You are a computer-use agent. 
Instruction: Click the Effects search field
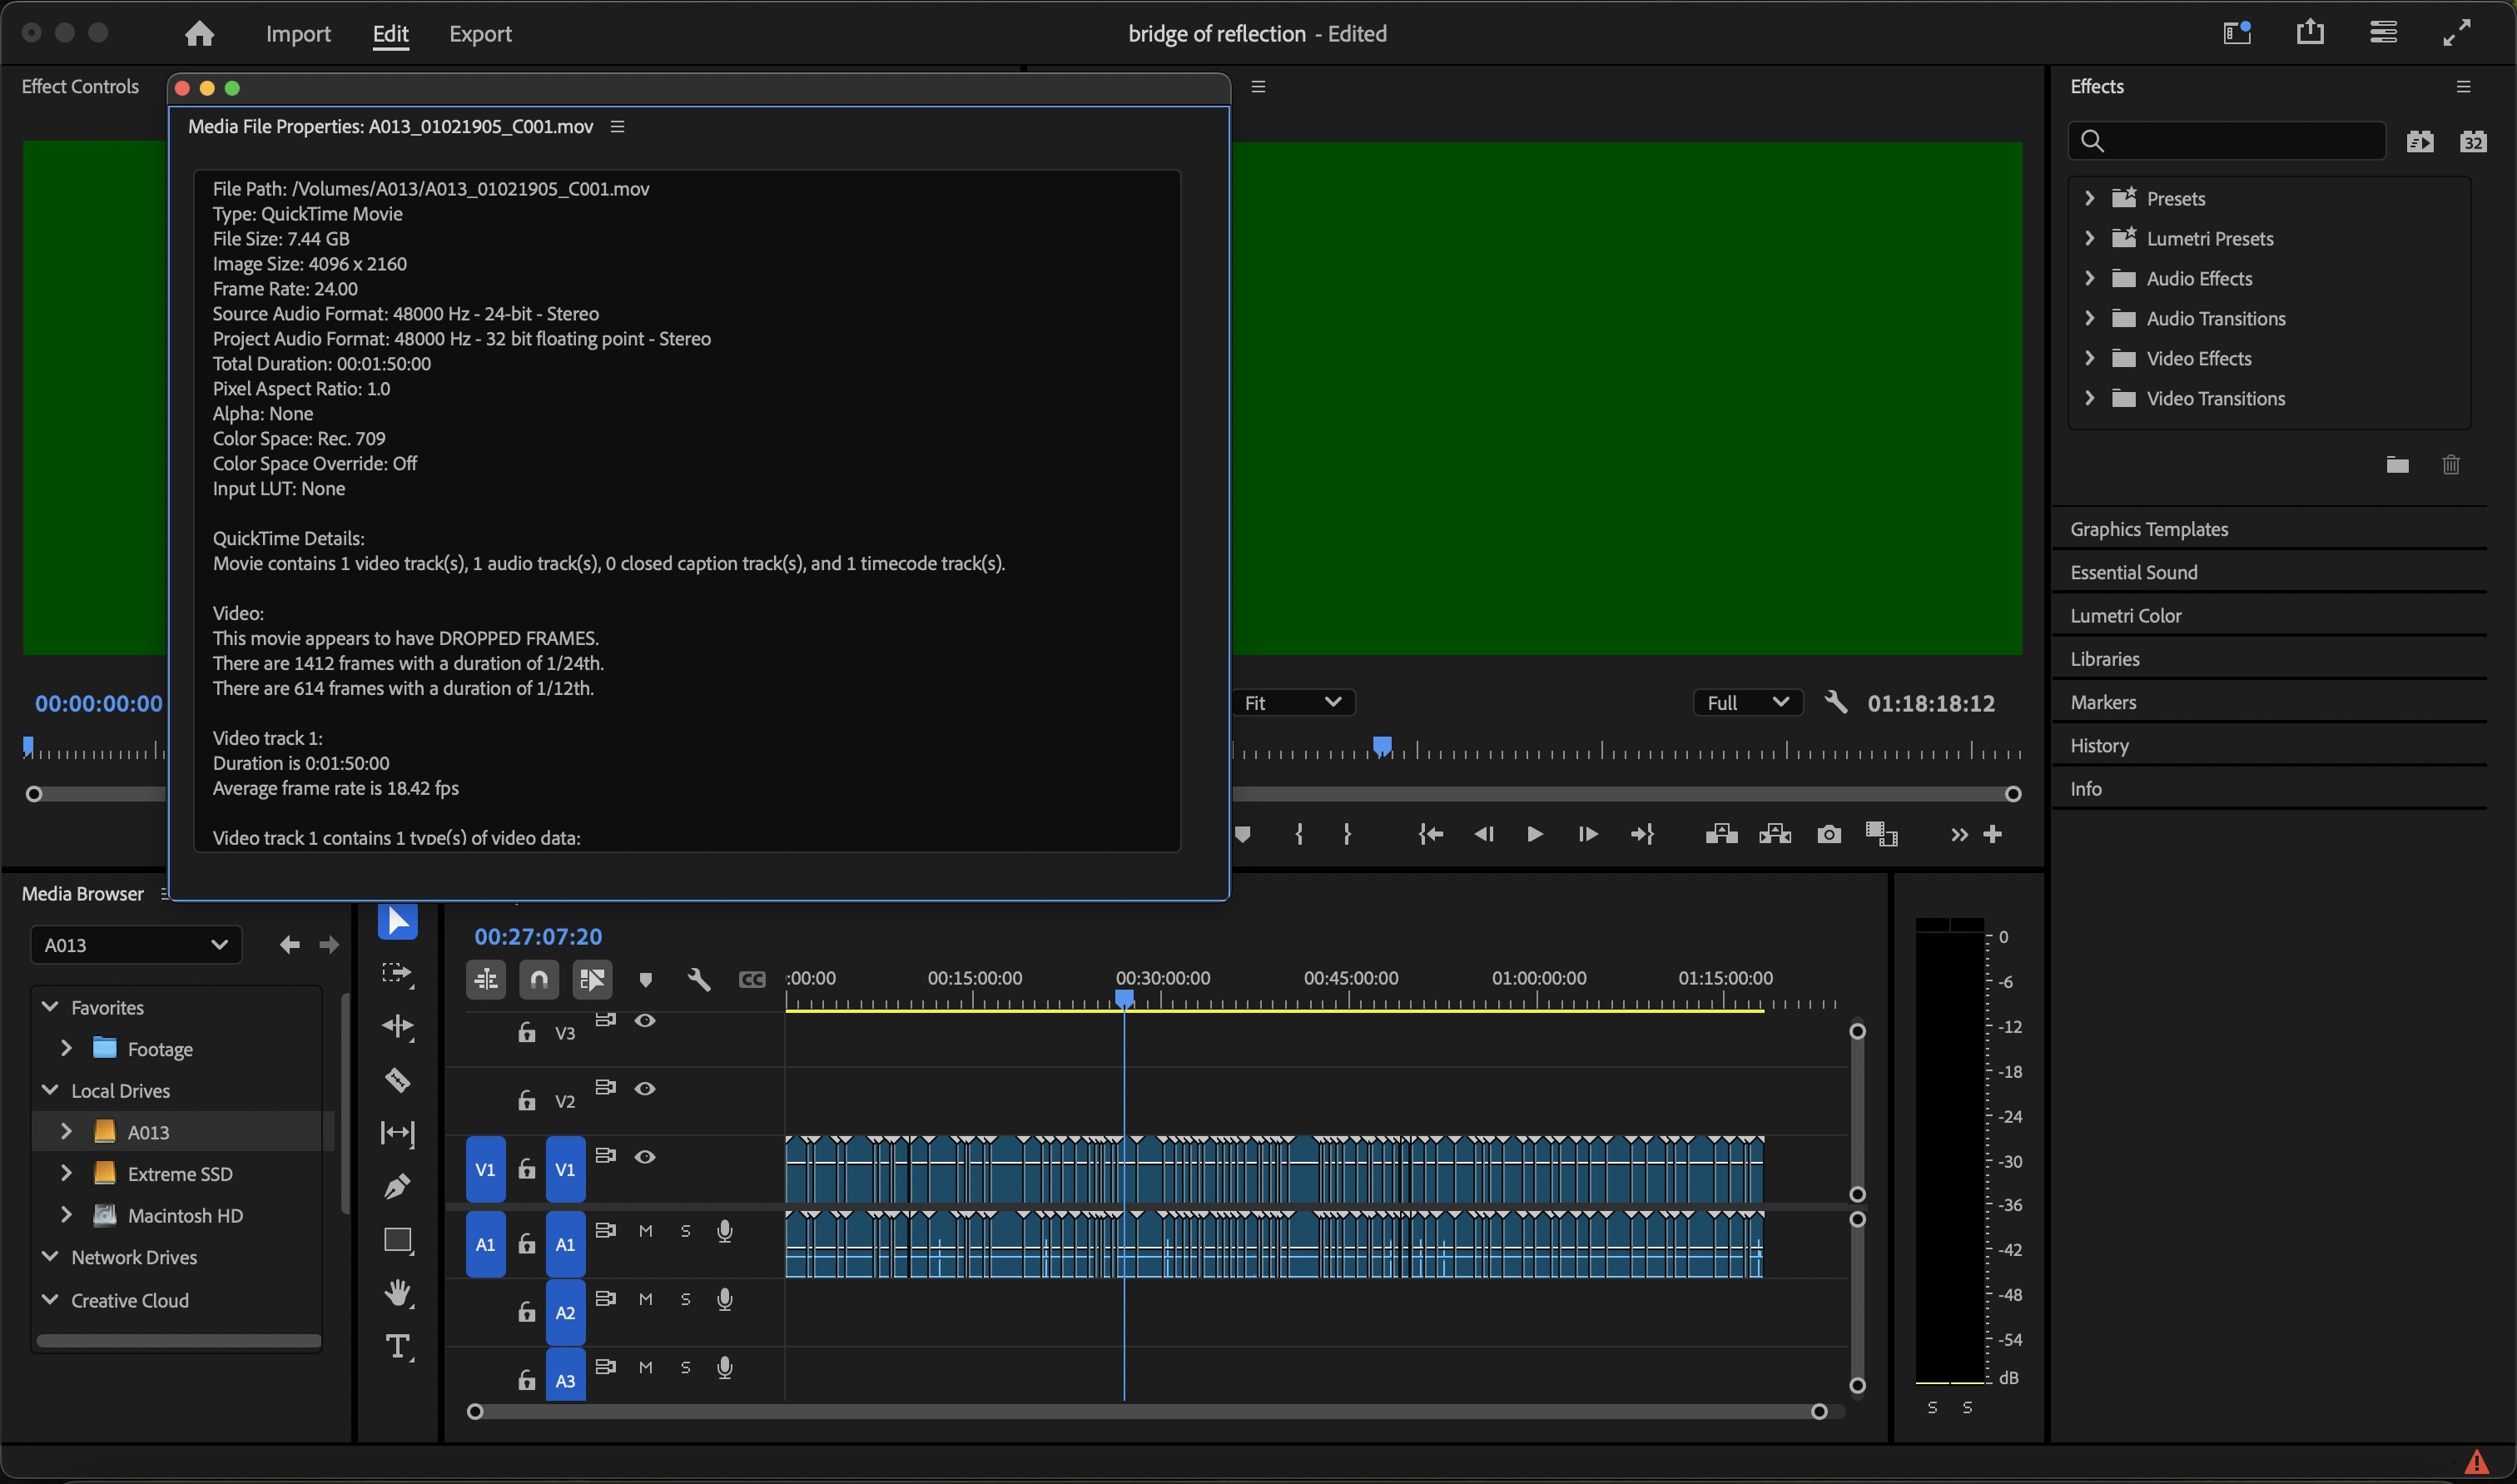2227,141
